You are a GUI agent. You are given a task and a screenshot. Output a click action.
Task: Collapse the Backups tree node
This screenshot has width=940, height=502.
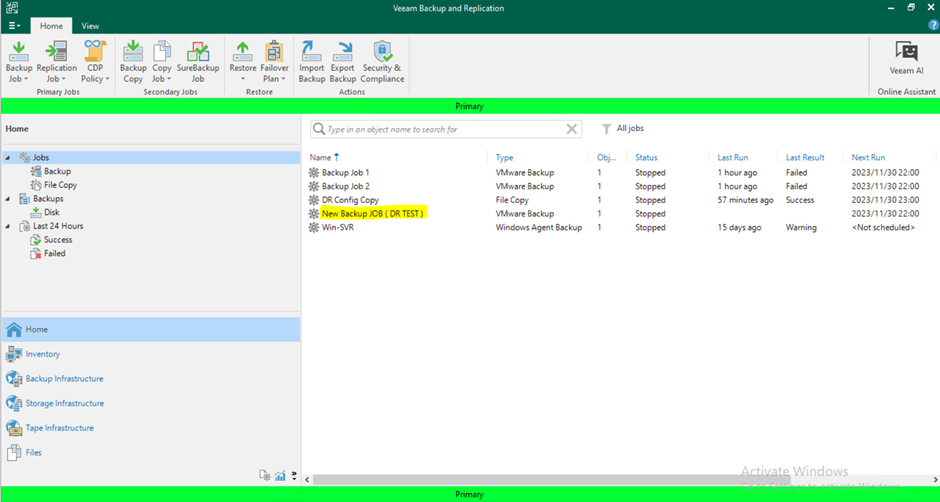(7, 199)
